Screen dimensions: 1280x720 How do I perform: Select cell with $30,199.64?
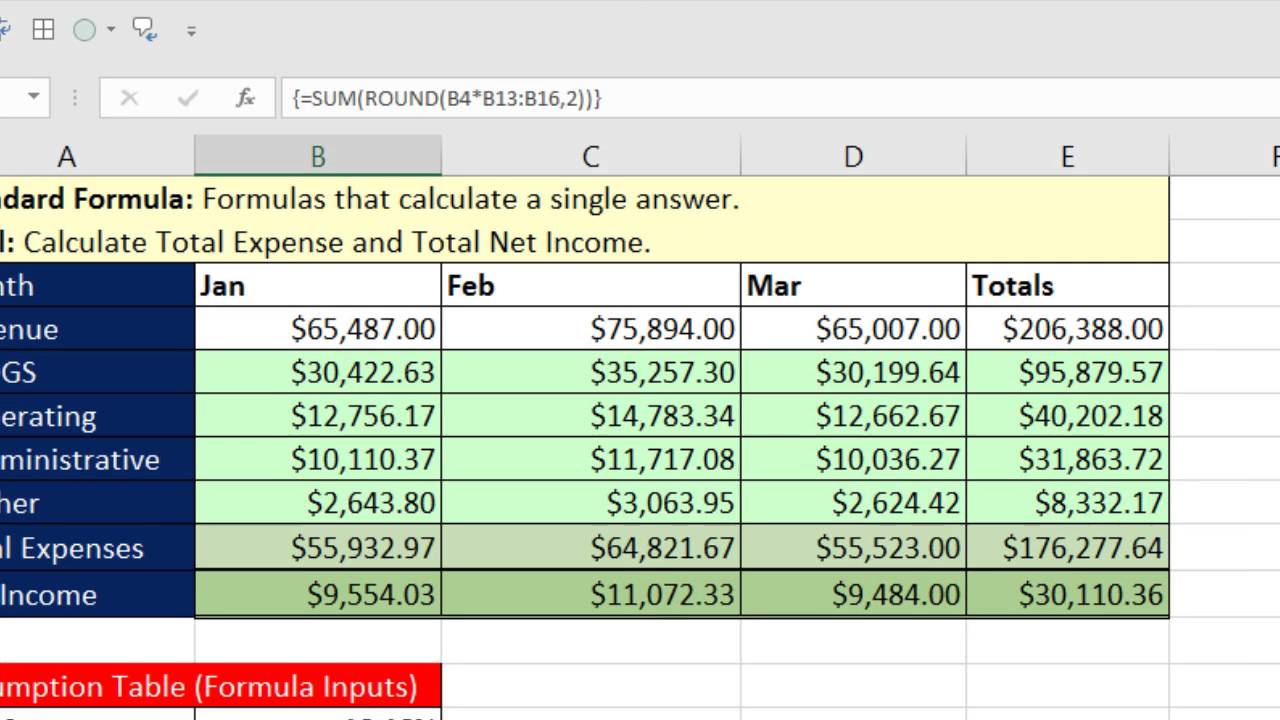(853, 372)
